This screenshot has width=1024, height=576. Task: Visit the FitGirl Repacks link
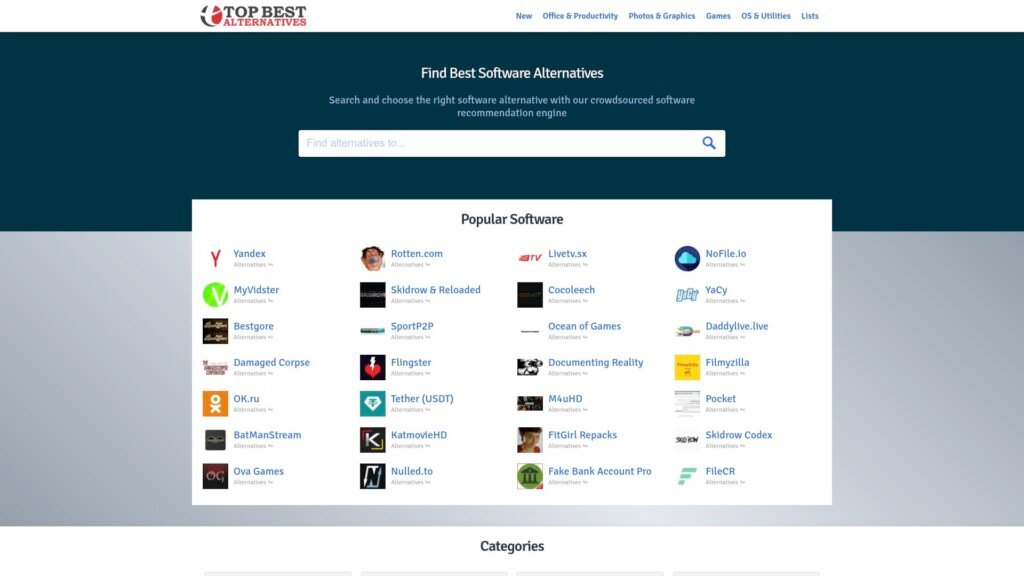(583, 435)
